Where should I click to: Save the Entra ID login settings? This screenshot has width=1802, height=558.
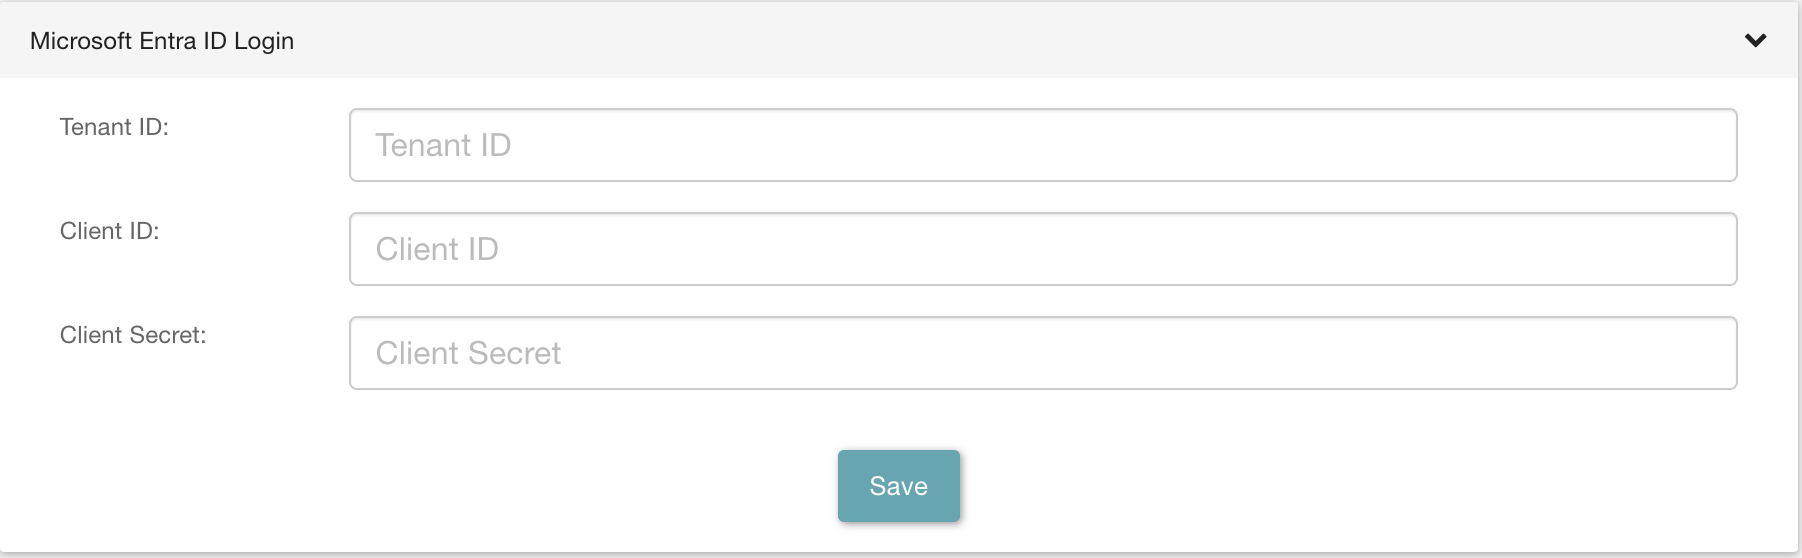tap(898, 486)
